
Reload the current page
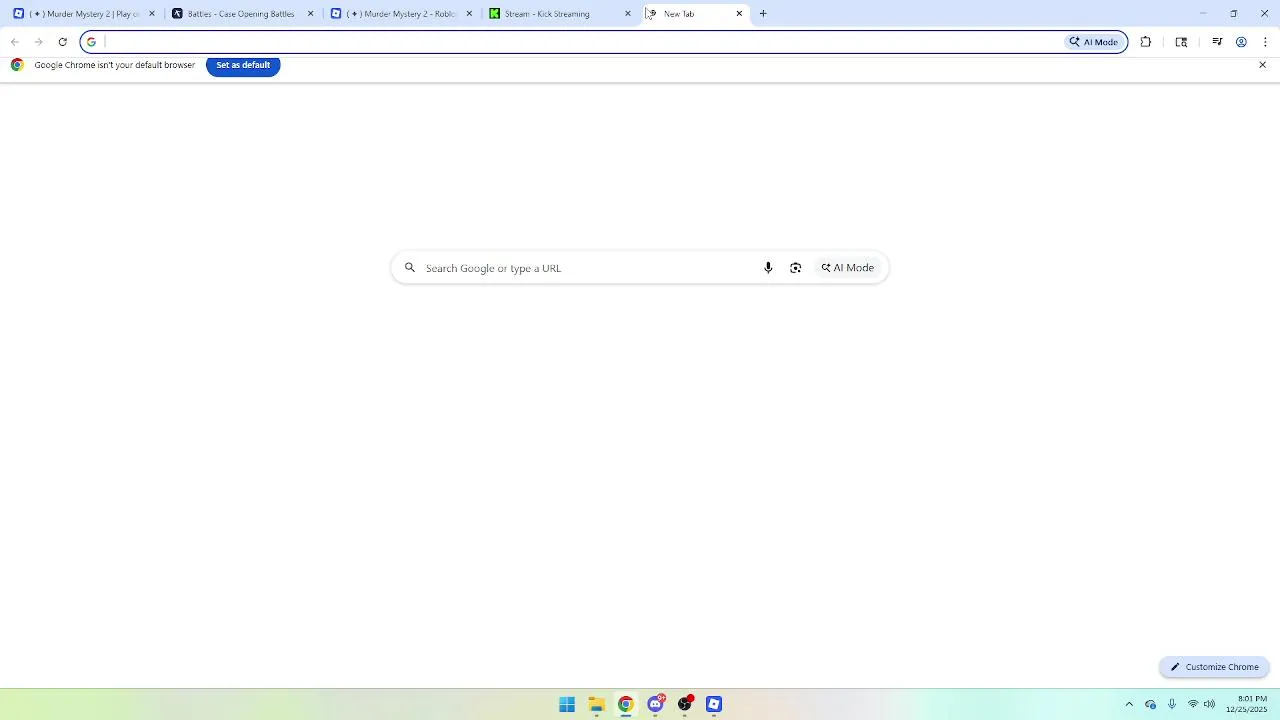coord(63,42)
